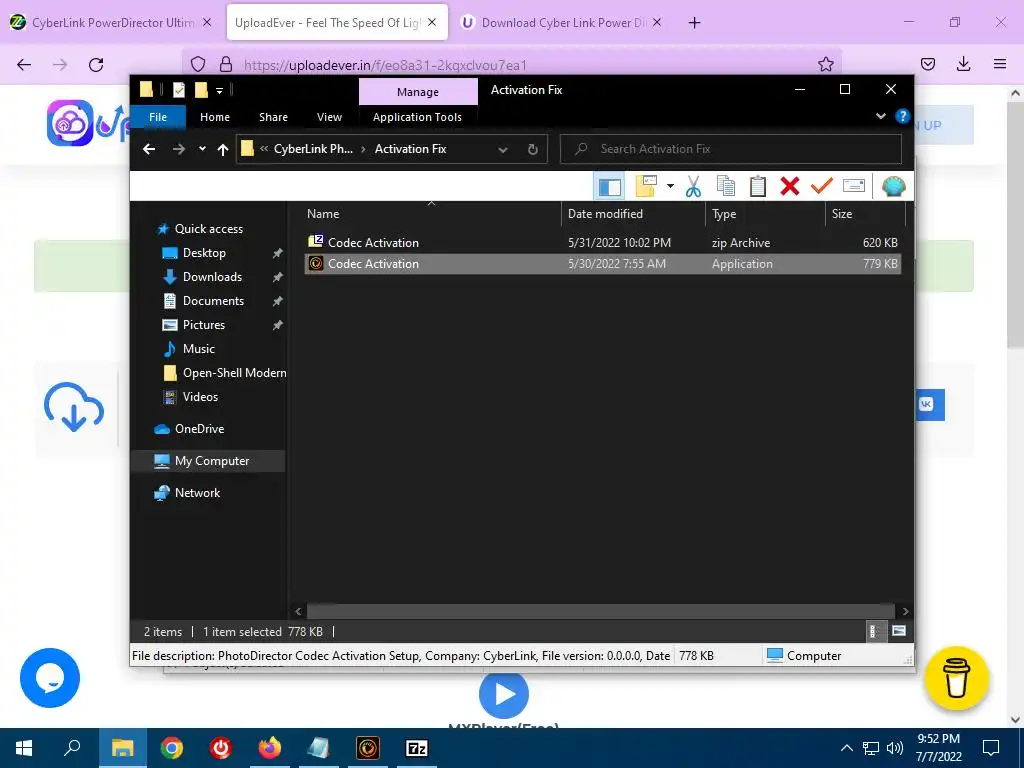Open the File tab in Explorer

[158, 117]
